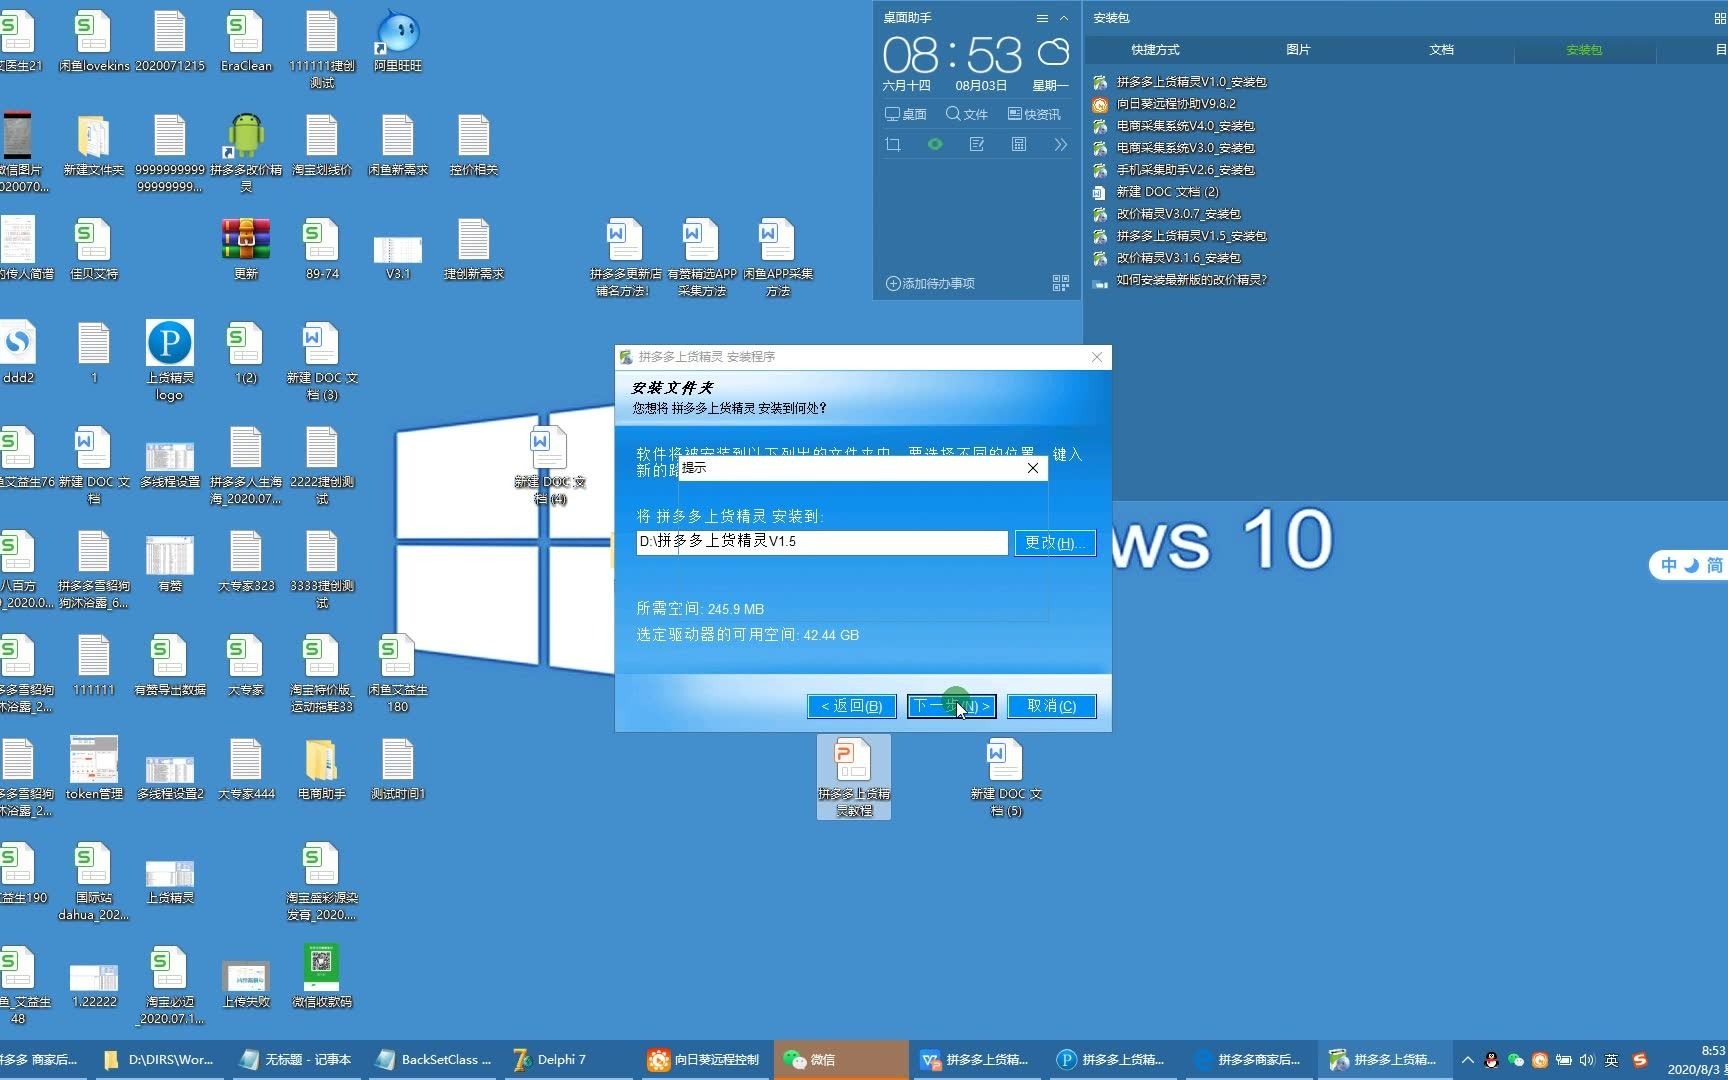Switch input language 英 in tray
The height and width of the screenshot is (1080, 1728).
tap(1611, 1060)
